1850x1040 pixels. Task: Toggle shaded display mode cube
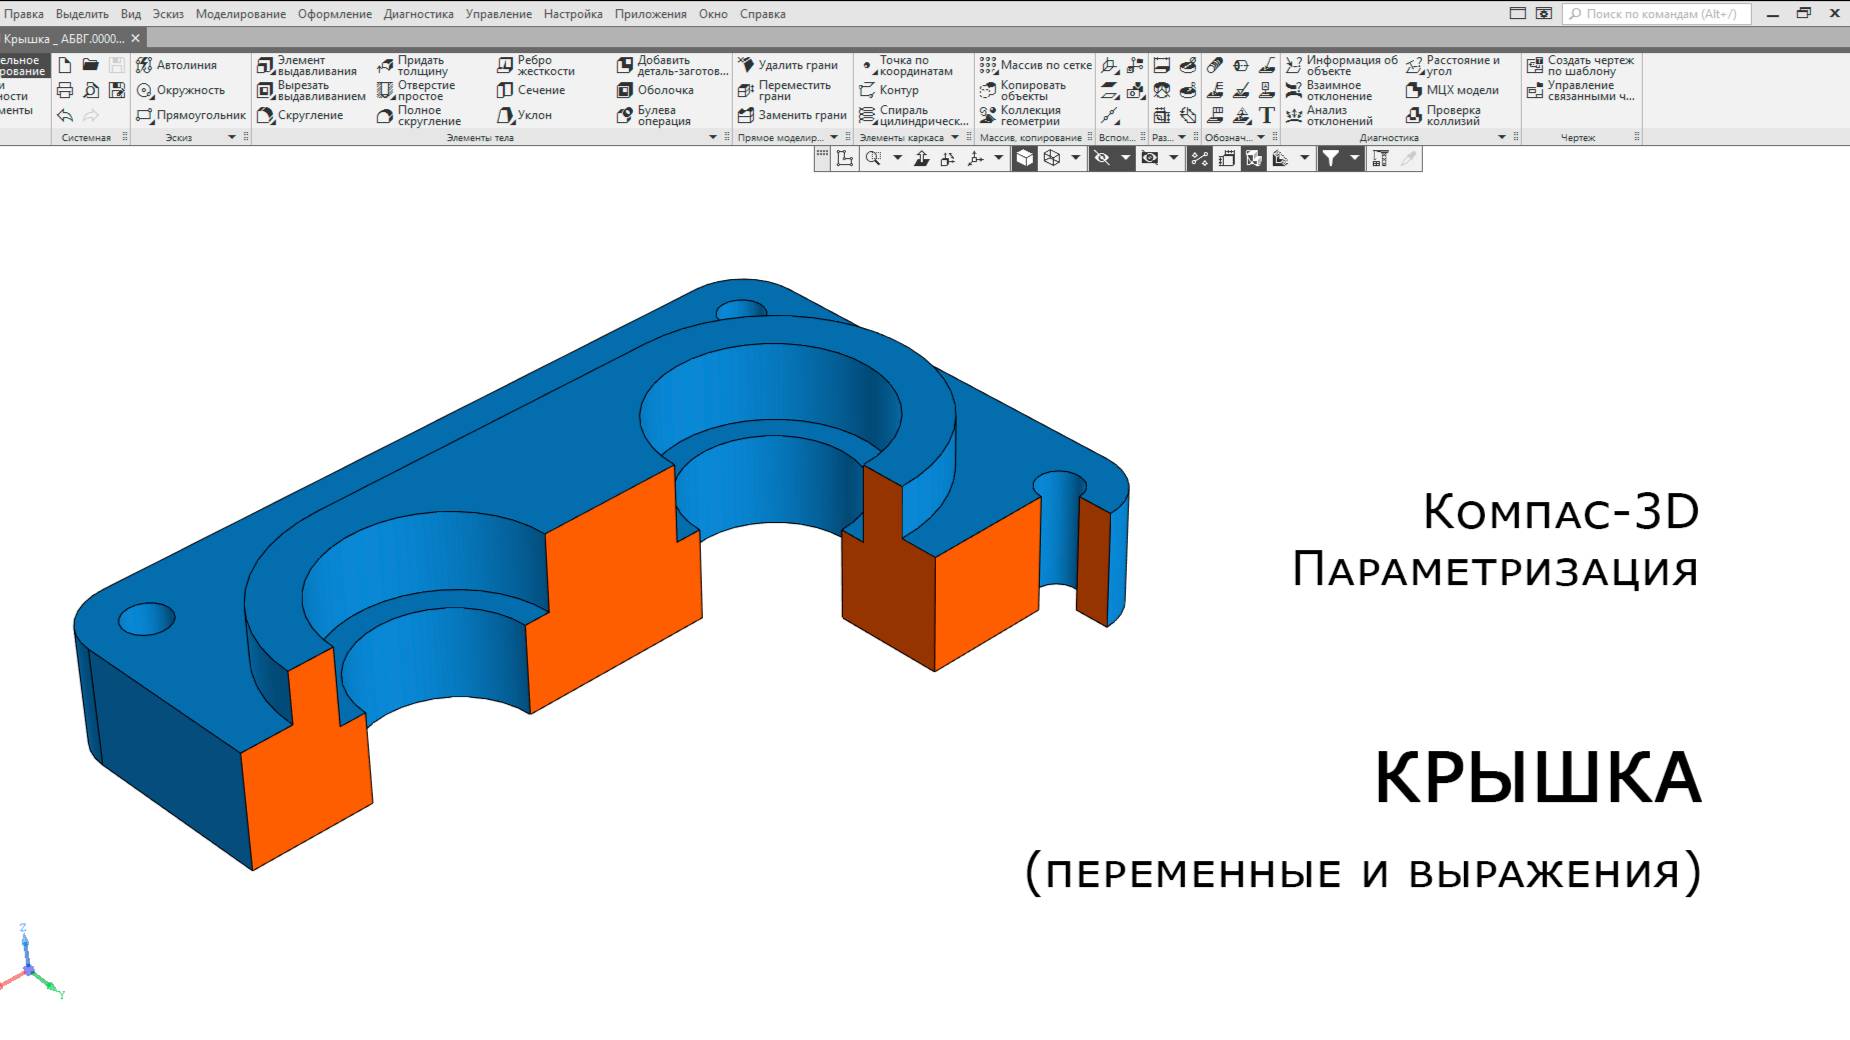(x=1024, y=158)
